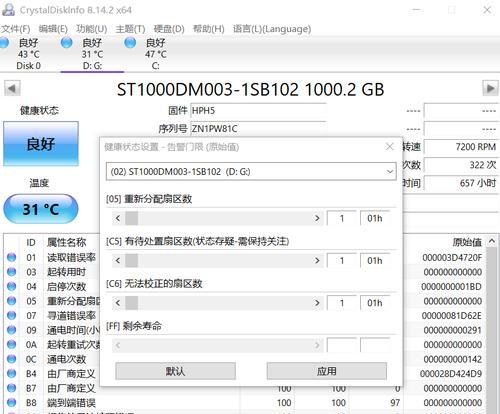Click the [C5] hex value field 01h

[x=375, y=260]
